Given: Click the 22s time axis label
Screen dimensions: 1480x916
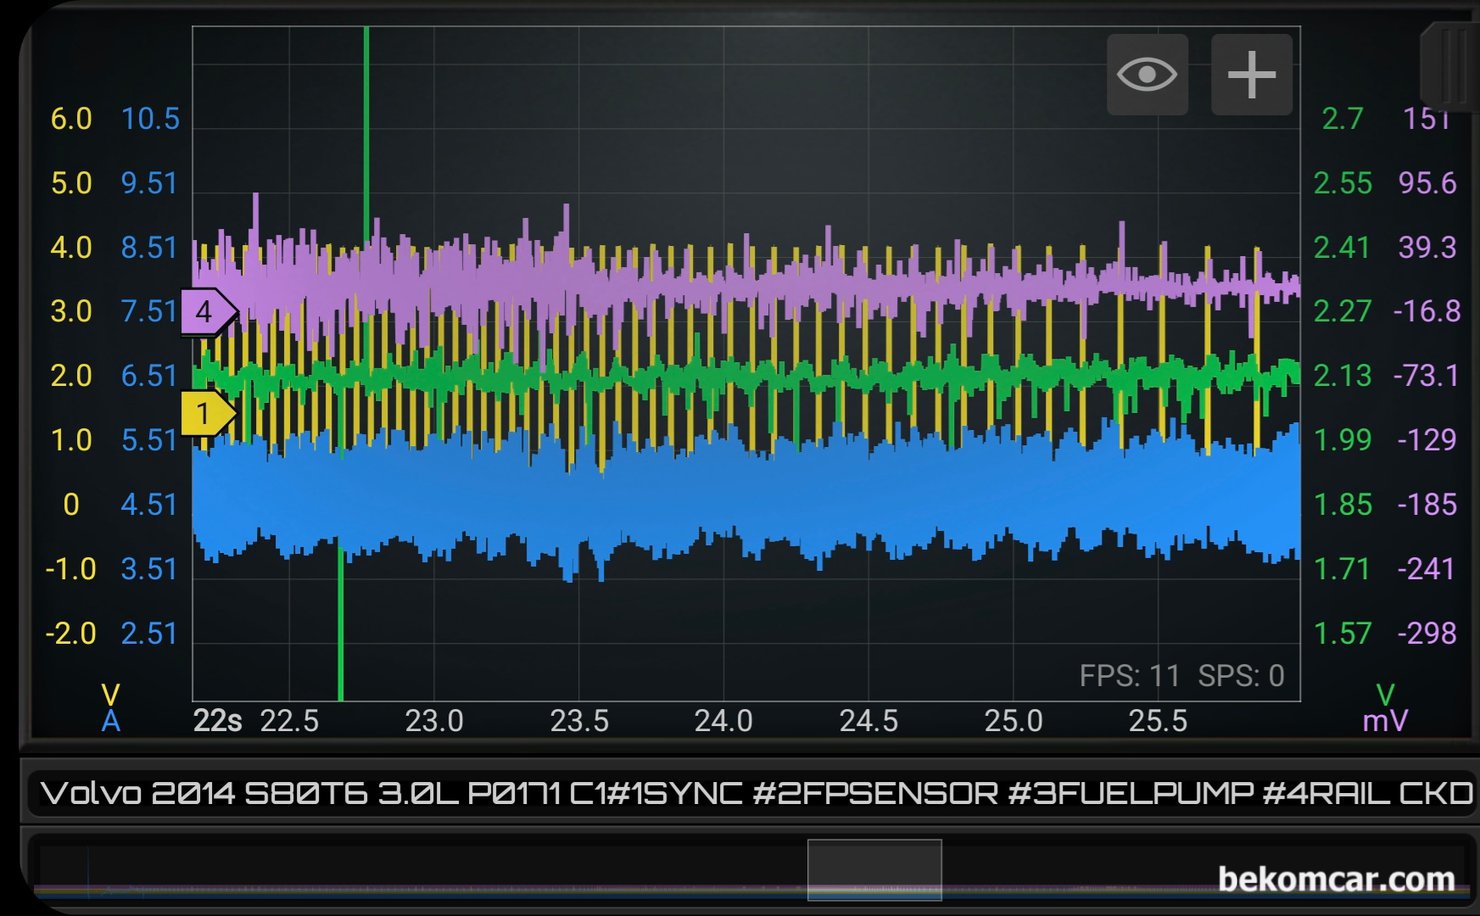Looking at the screenshot, I should (218, 721).
